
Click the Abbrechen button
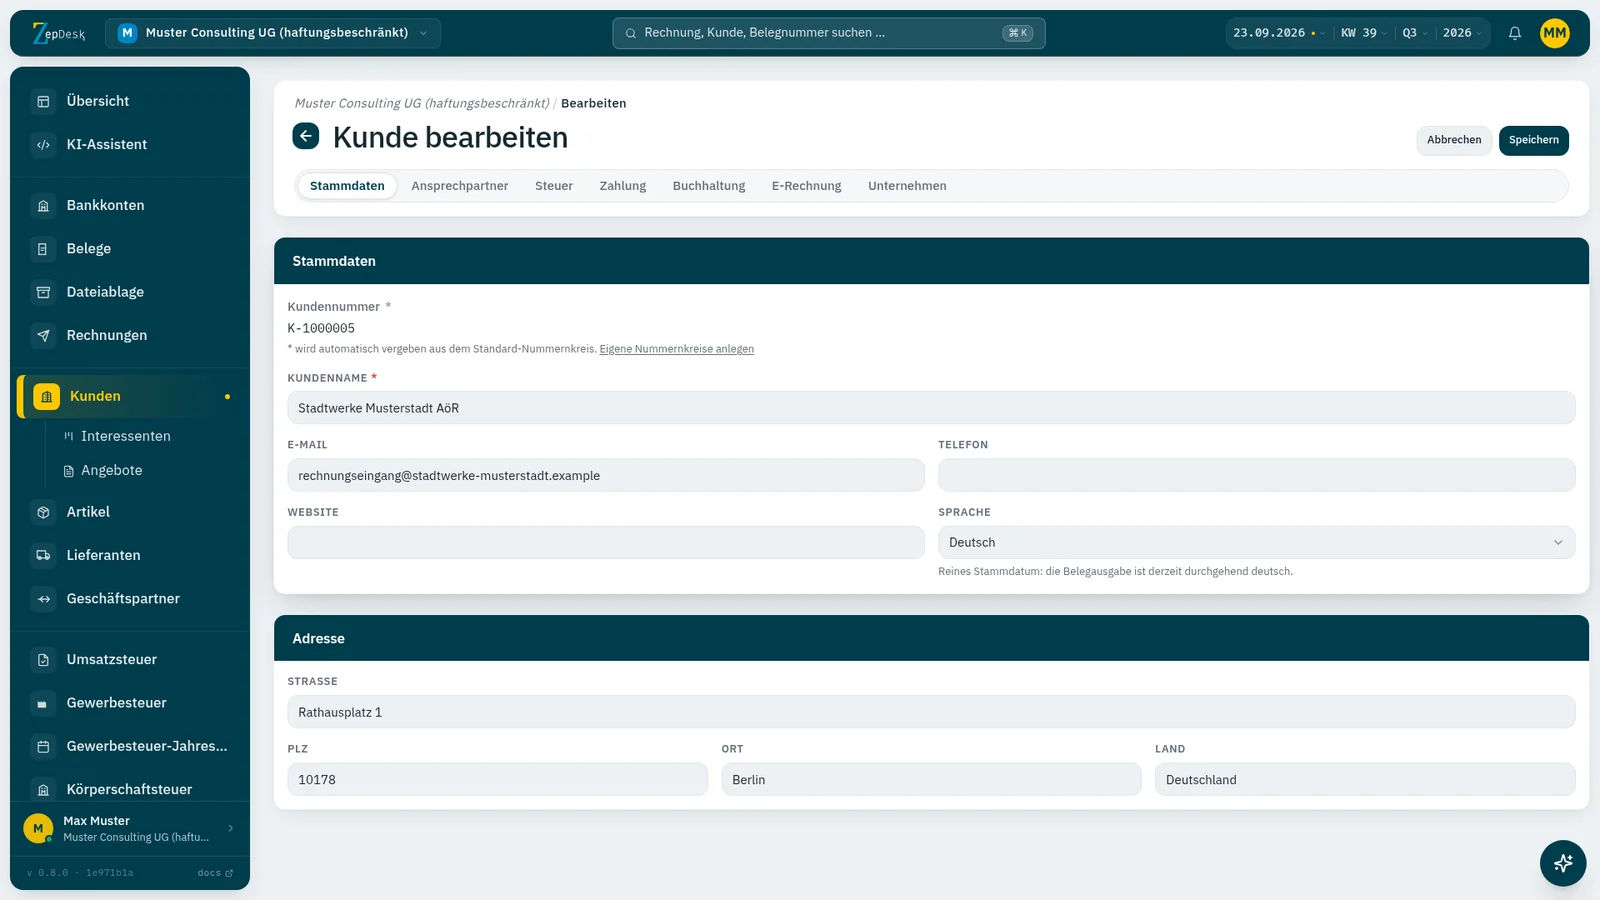coord(1454,140)
